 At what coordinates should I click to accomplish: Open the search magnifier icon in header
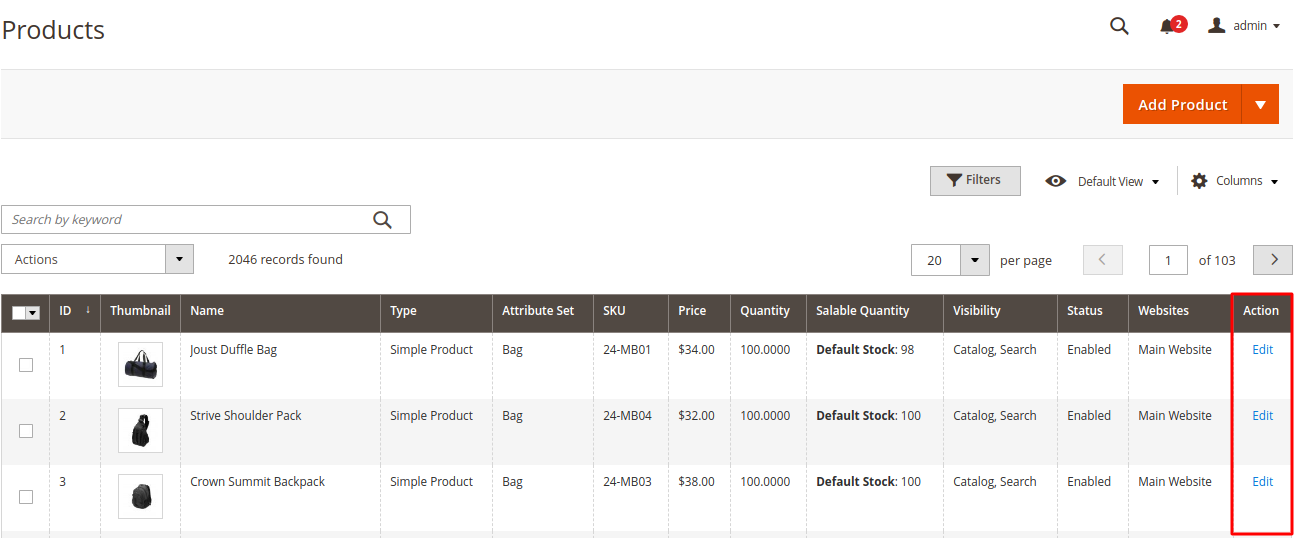1119,26
